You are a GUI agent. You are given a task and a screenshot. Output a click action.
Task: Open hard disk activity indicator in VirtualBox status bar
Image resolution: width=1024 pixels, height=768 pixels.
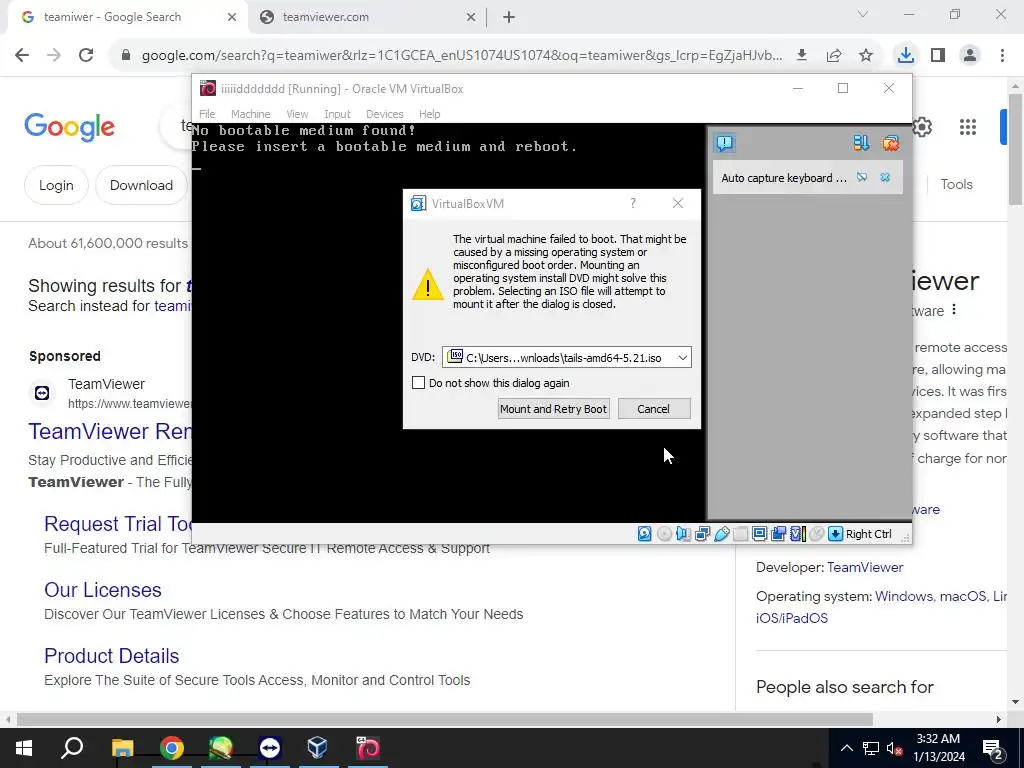tap(645, 534)
